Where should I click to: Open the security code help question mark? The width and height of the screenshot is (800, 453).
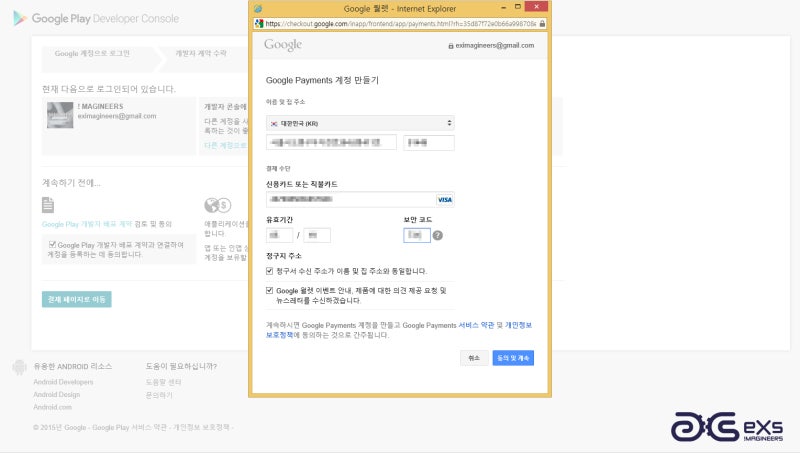click(x=438, y=235)
